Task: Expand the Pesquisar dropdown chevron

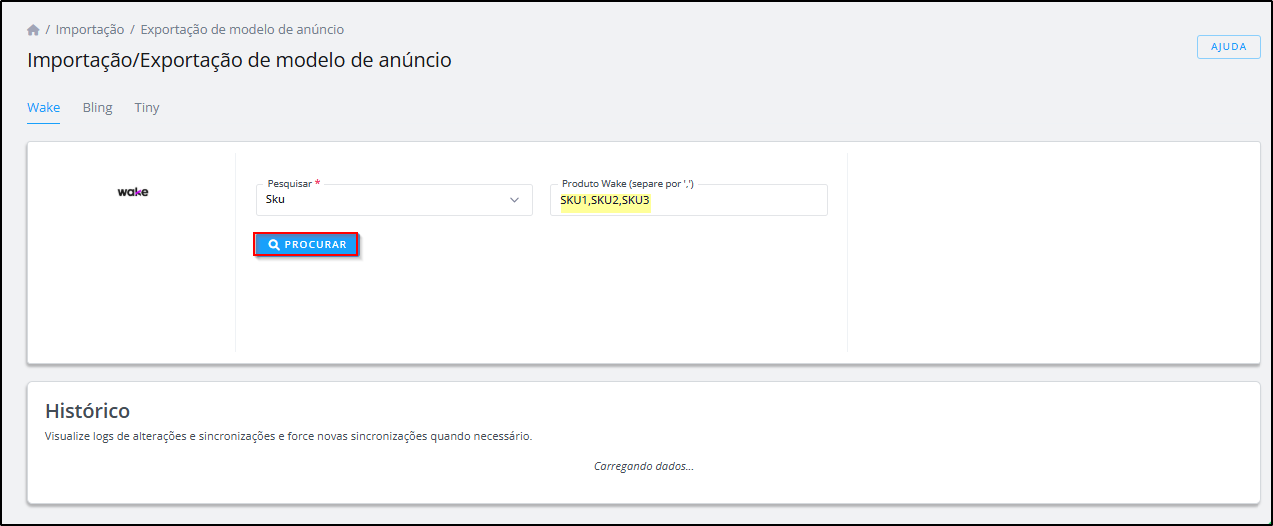Action: (514, 200)
